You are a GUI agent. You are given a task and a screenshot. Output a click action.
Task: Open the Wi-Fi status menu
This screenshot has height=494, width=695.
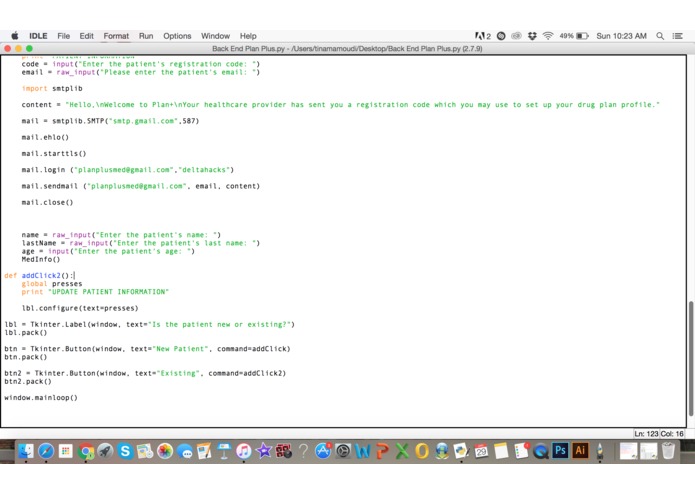click(x=548, y=36)
